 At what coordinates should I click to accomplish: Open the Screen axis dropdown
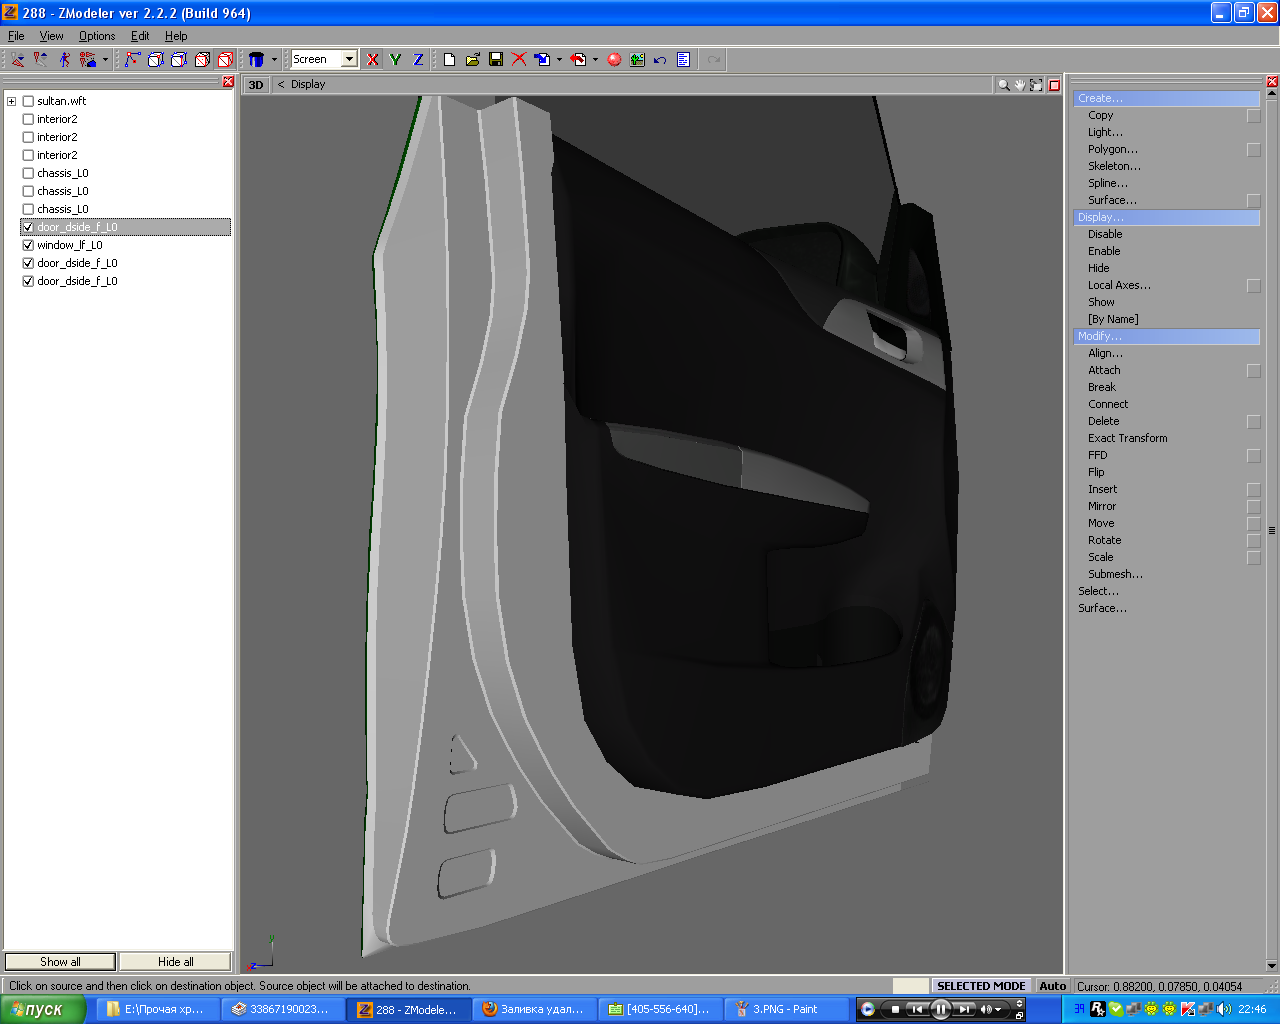(349, 60)
